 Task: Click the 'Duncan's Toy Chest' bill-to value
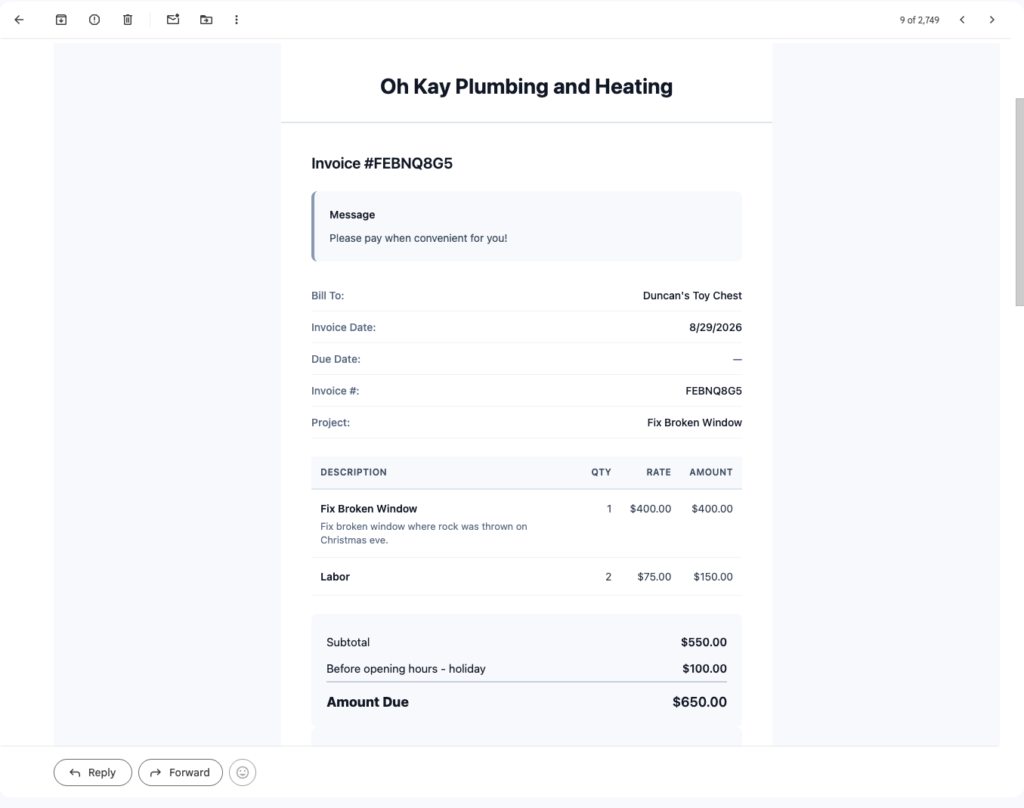[x=692, y=295]
